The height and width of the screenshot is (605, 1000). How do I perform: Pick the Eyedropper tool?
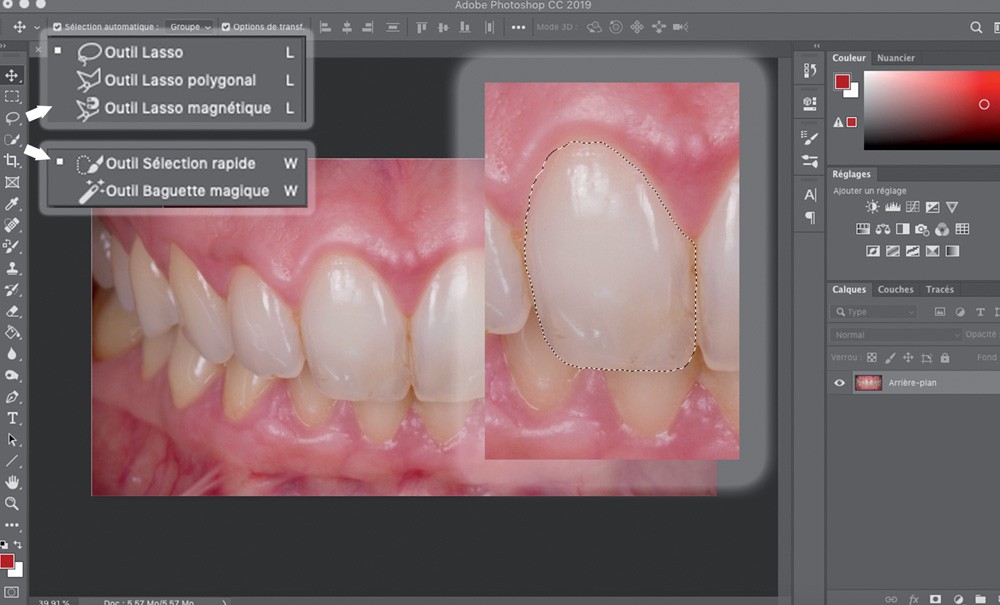coord(12,204)
